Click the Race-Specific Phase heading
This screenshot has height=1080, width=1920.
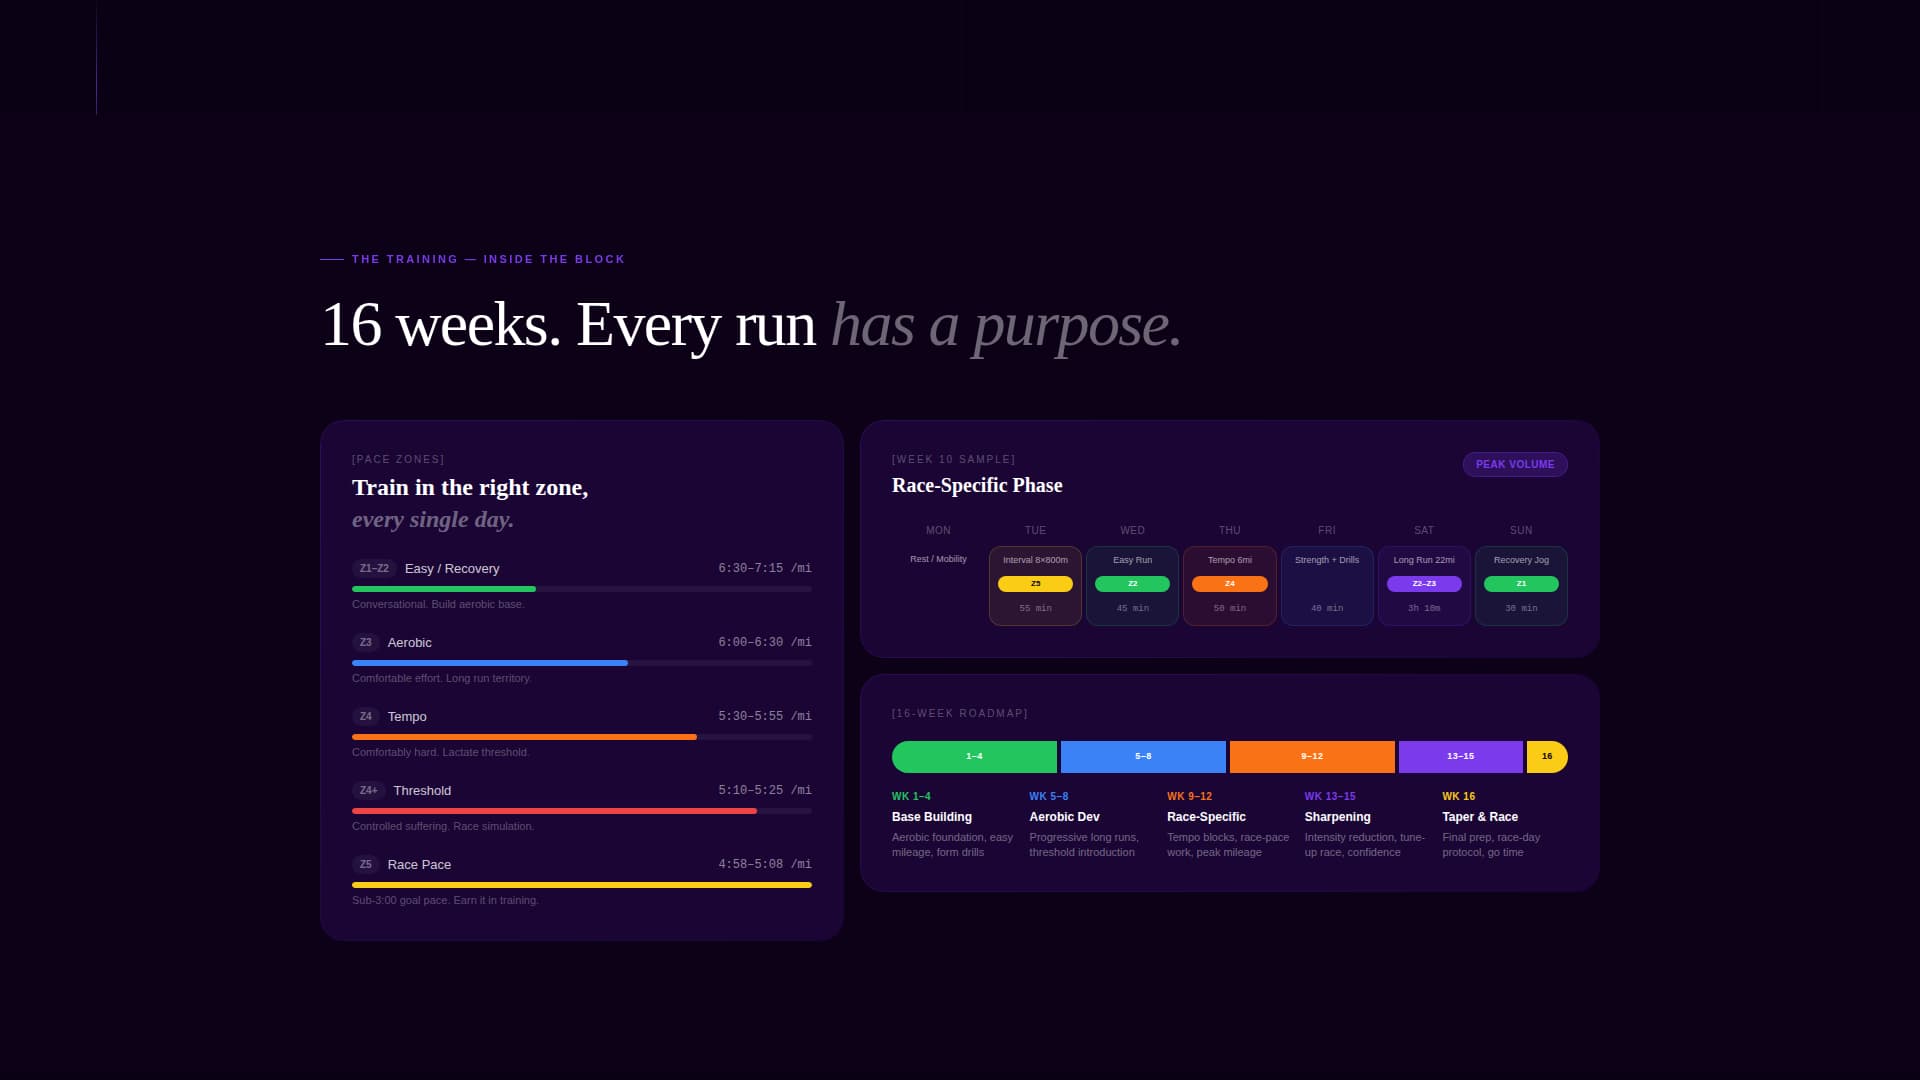click(x=977, y=485)
